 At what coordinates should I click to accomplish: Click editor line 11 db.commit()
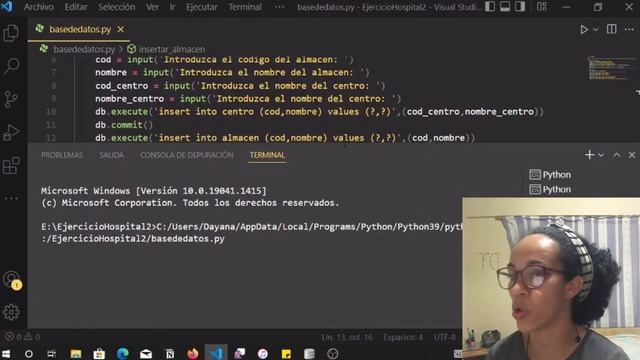pos(124,125)
